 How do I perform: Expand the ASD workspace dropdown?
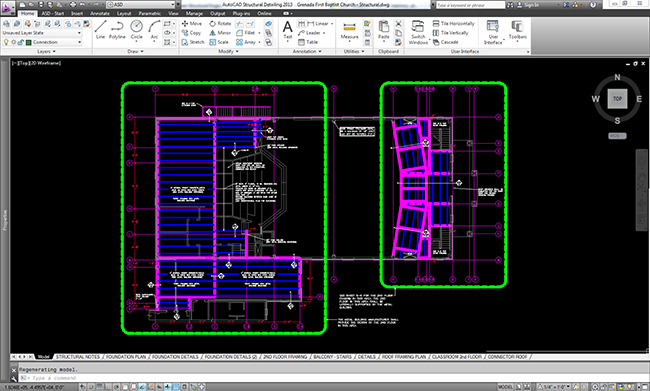140,5
